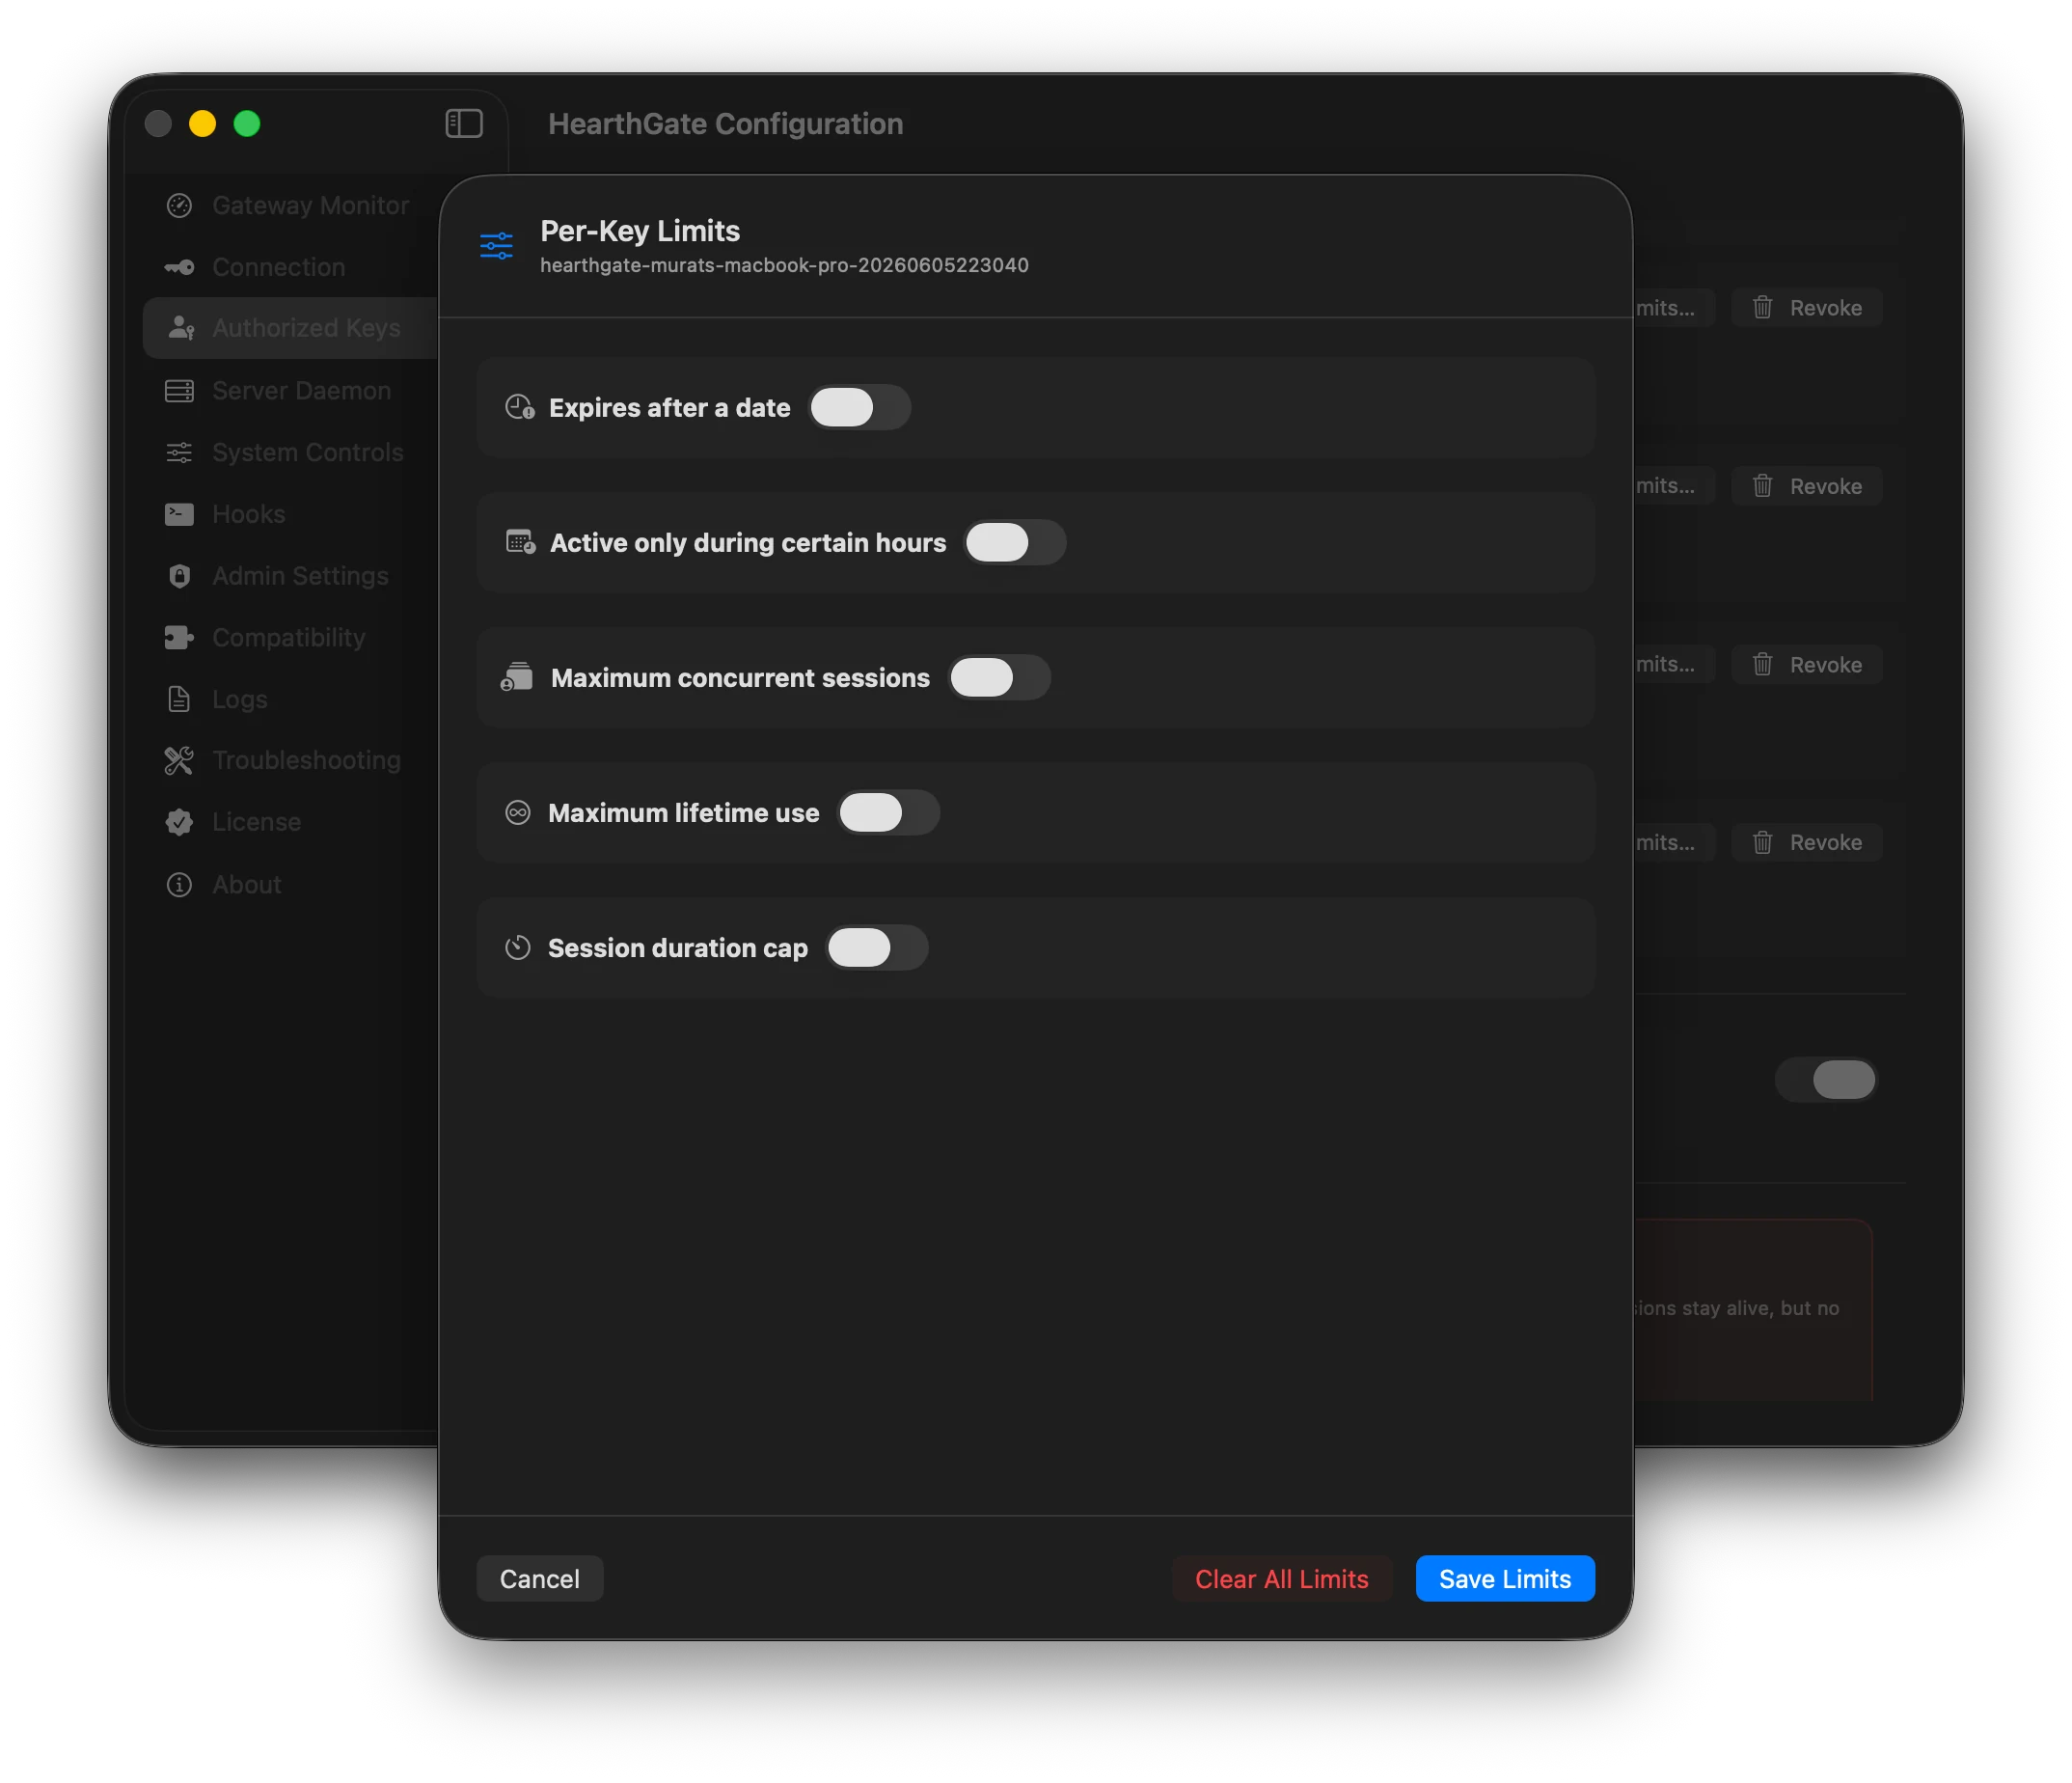Enable the Maximum concurrent sessions switch

pos(999,678)
